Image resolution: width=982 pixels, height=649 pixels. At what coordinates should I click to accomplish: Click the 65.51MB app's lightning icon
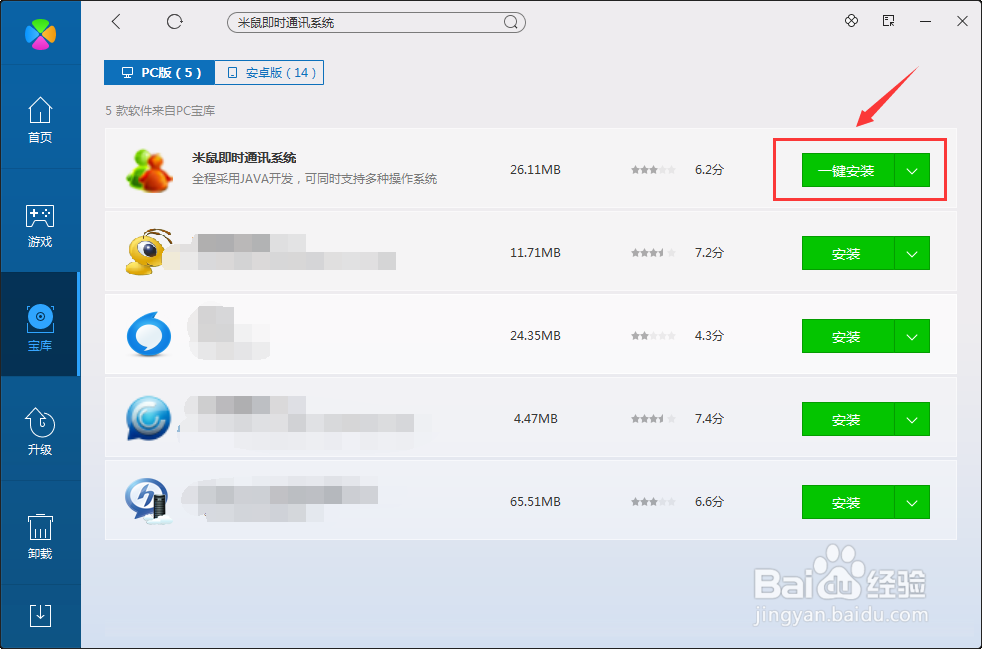(148, 501)
